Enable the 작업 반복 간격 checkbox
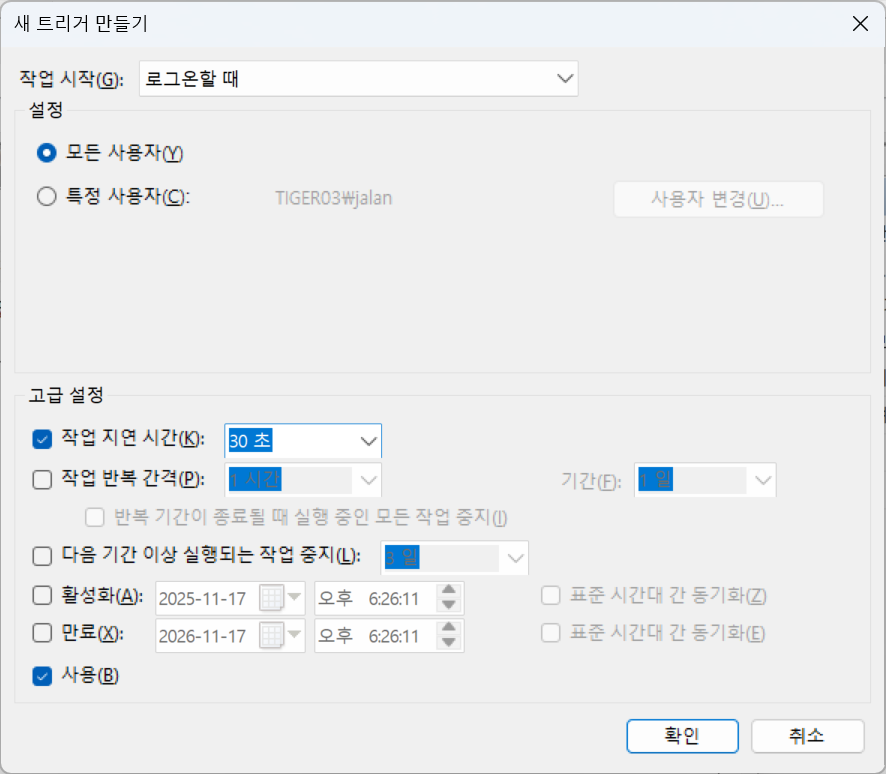The height and width of the screenshot is (774, 886). pyautogui.click(x=42, y=479)
